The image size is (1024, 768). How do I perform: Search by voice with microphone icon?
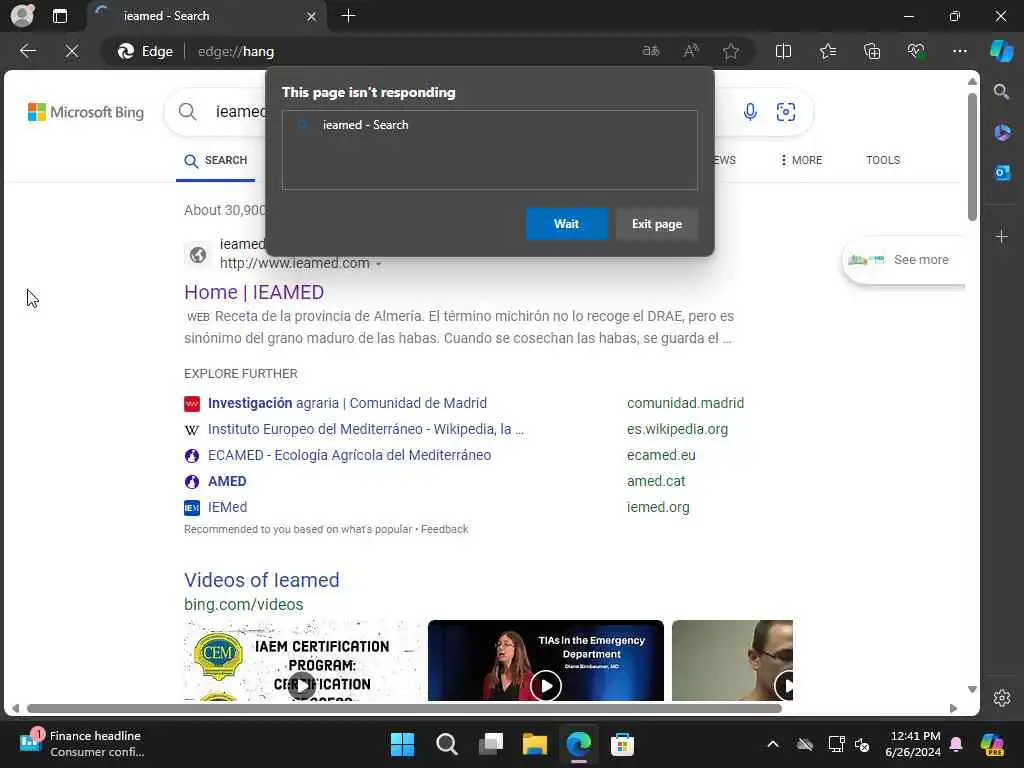tap(750, 112)
